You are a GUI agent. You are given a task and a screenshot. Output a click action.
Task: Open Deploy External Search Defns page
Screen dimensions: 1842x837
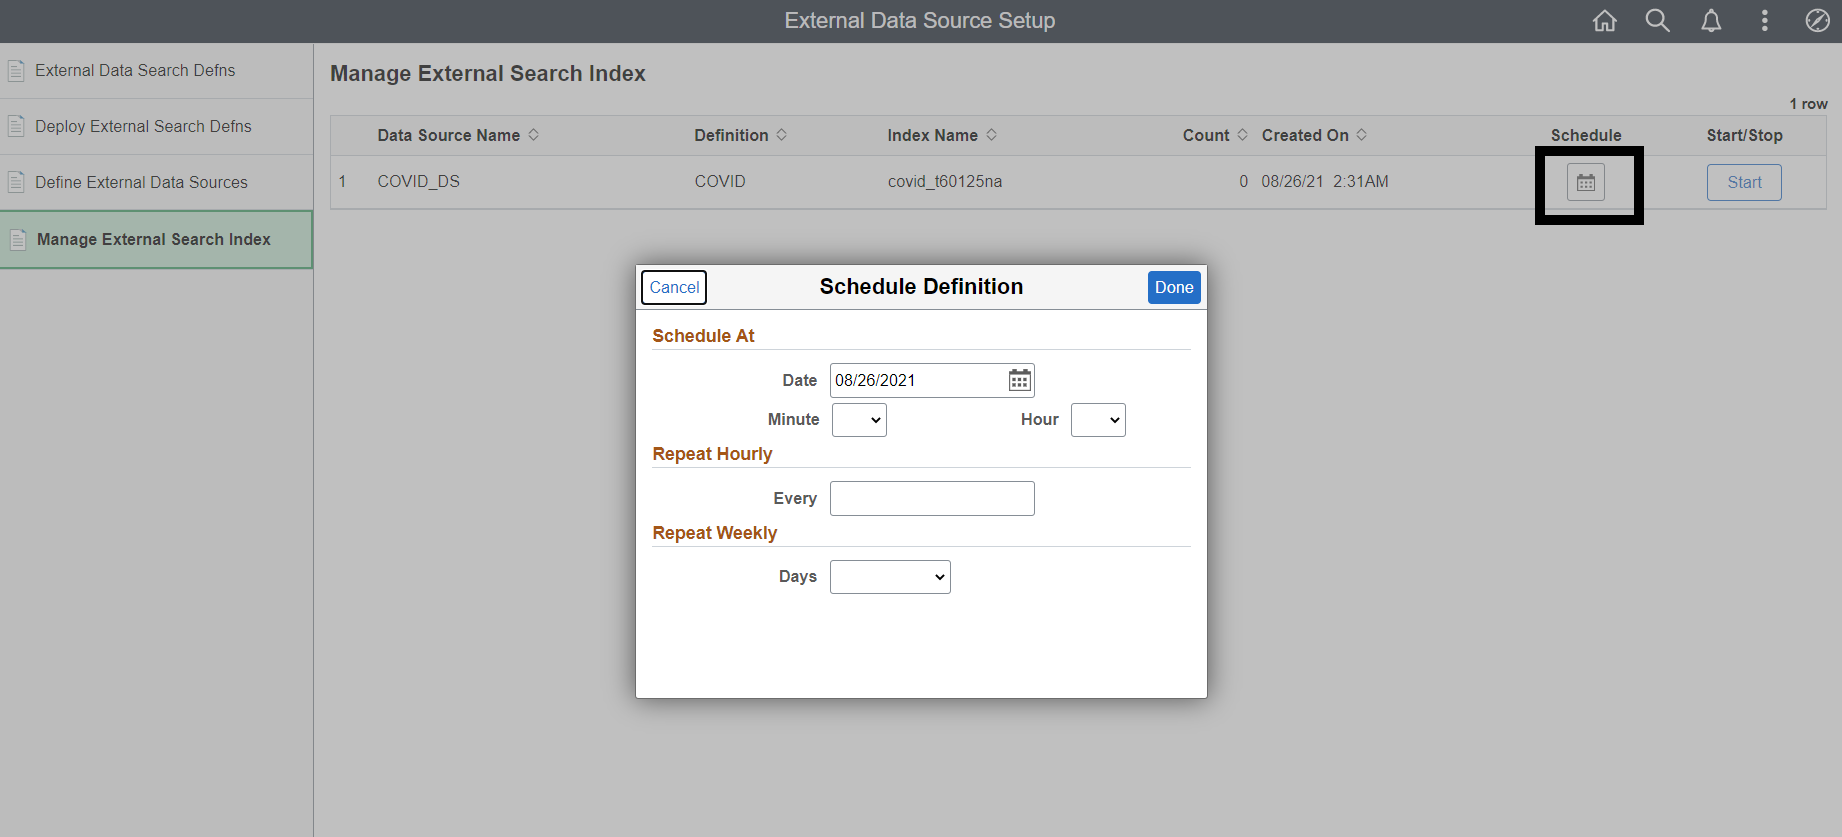(143, 127)
